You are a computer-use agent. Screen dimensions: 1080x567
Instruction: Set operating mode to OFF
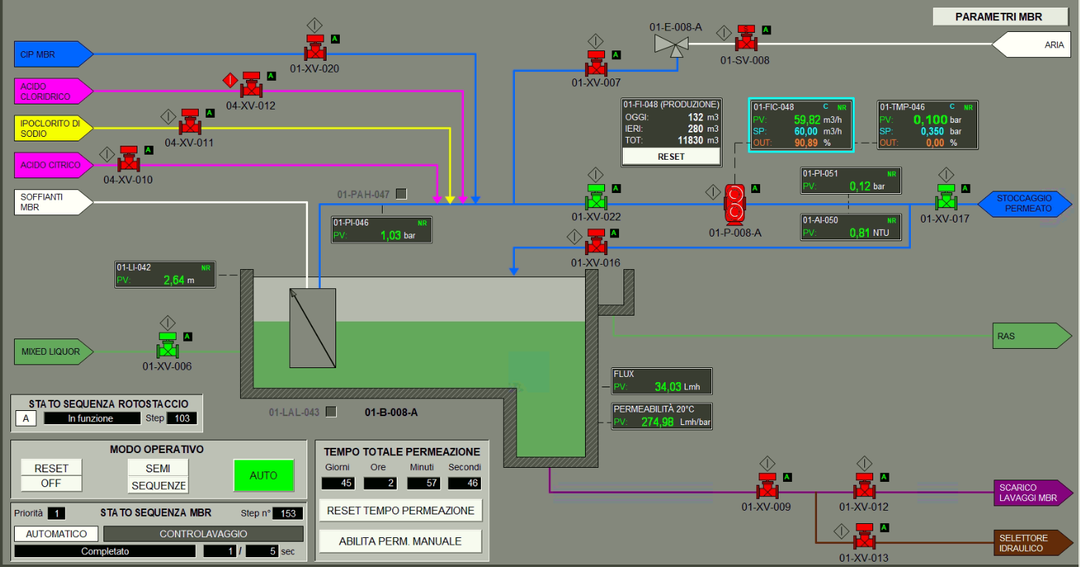51,484
